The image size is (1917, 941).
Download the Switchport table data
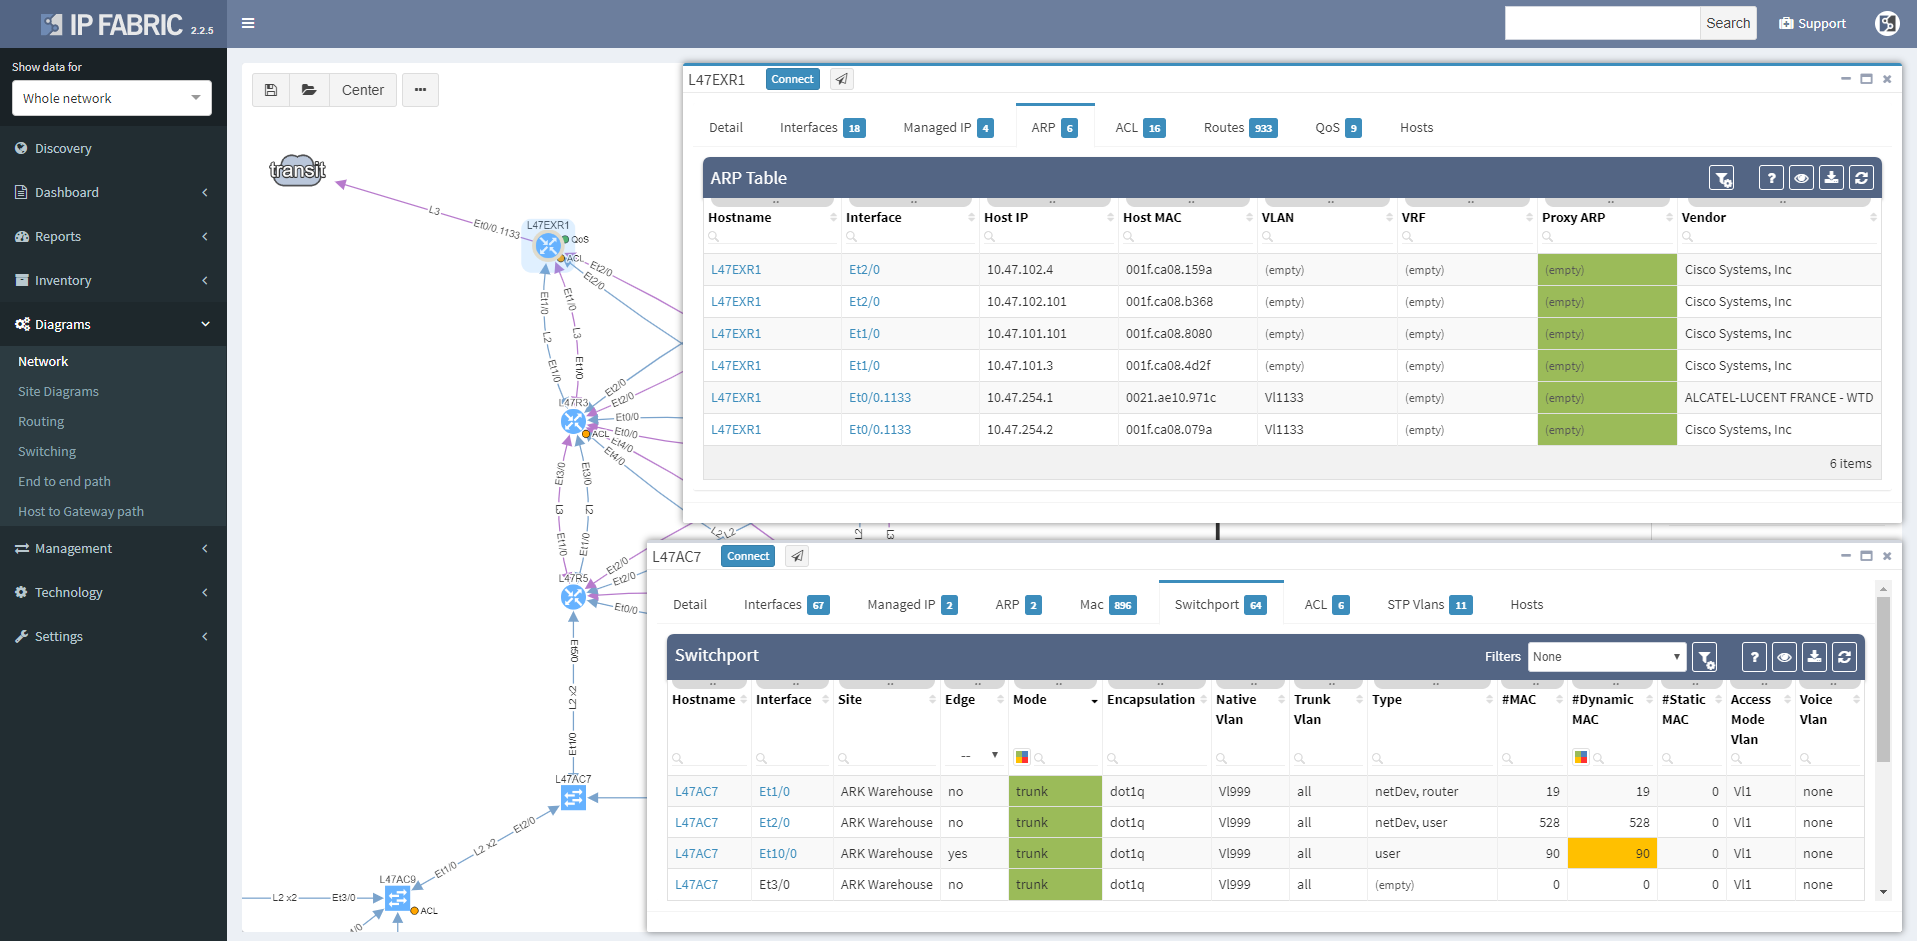(1814, 657)
